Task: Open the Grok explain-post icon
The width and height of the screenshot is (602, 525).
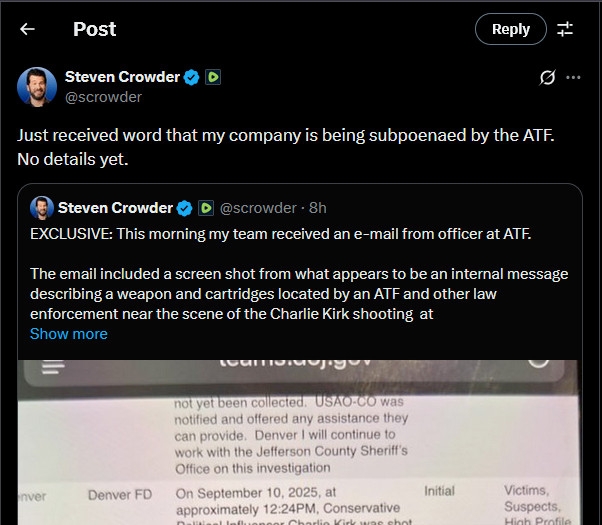Action: click(547, 77)
